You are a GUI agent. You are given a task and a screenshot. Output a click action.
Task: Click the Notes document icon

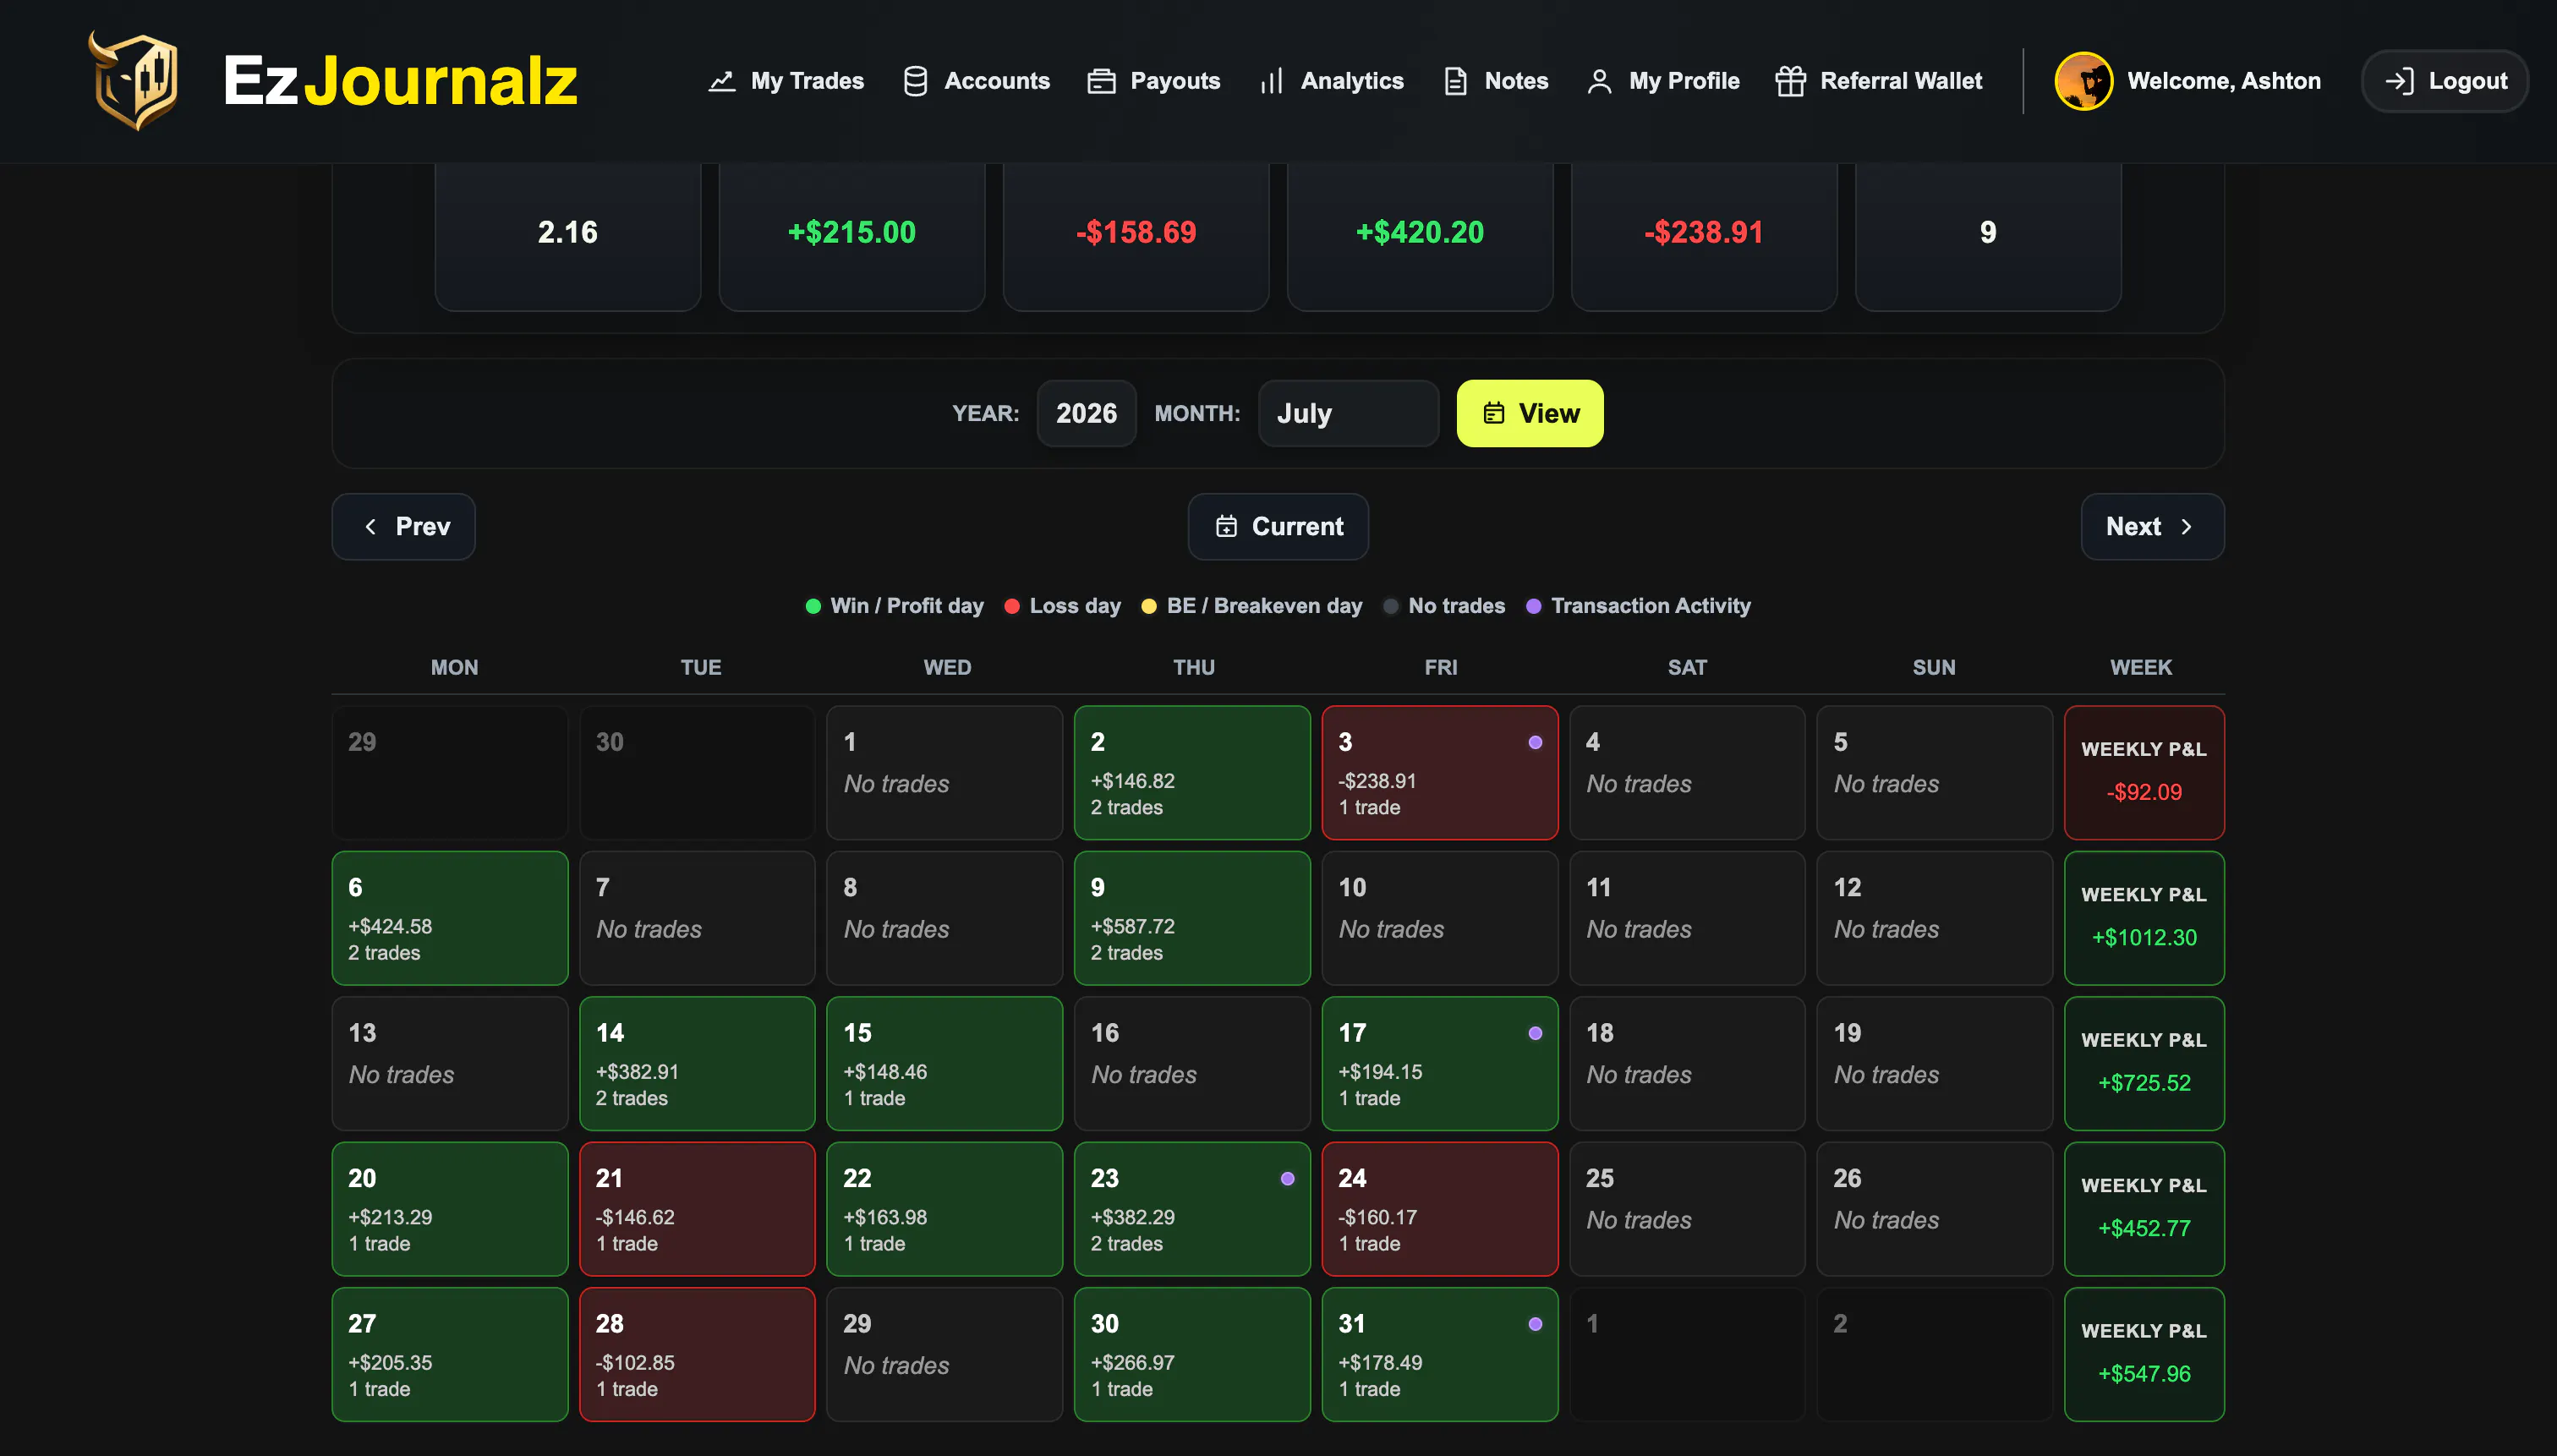(1456, 81)
